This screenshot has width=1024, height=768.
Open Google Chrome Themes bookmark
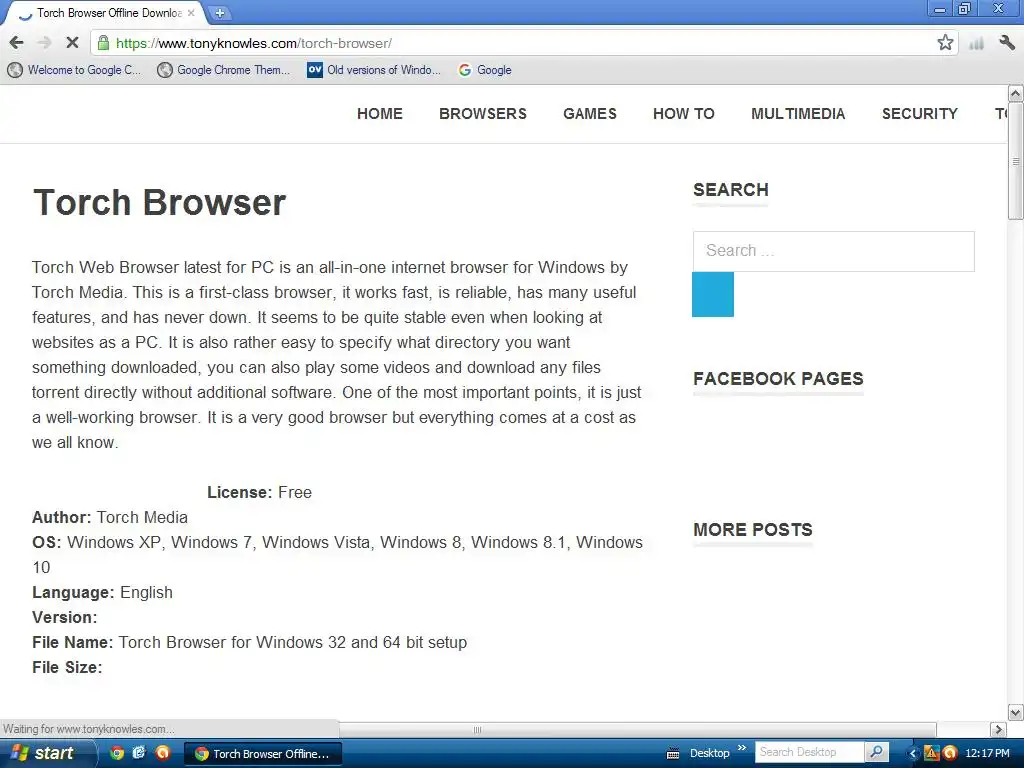(x=224, y=70)
